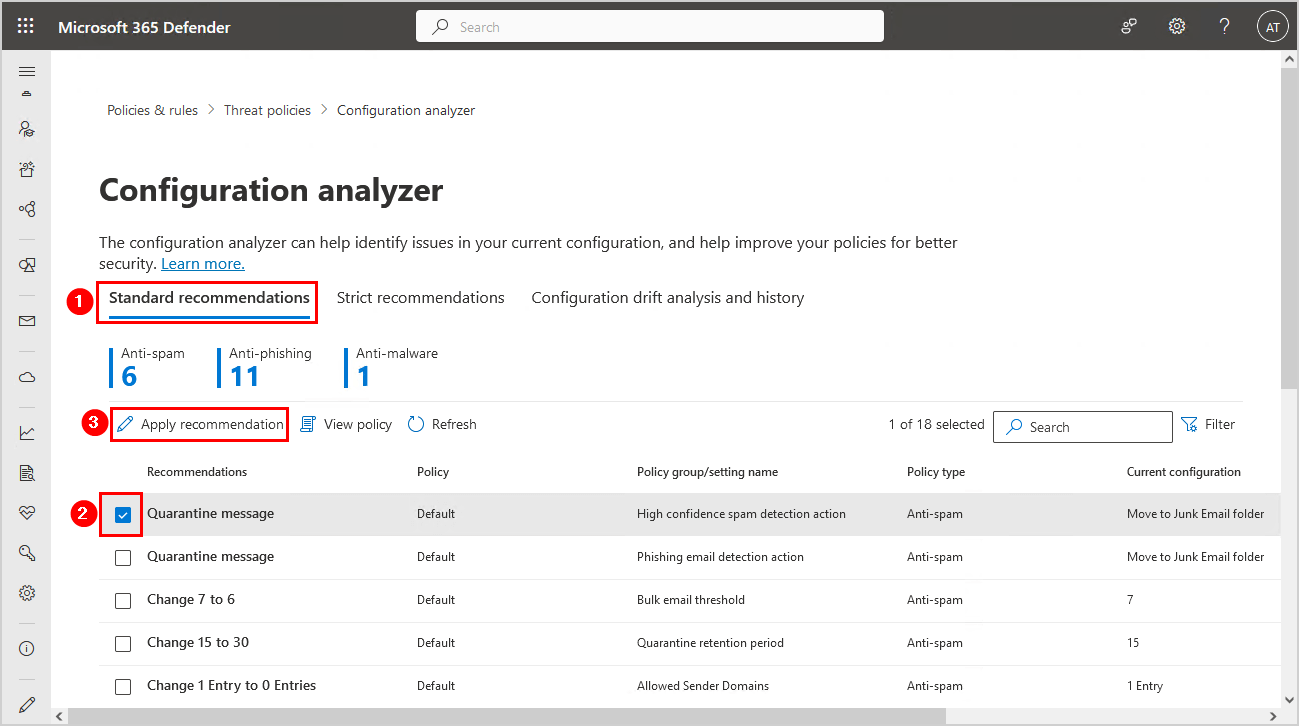1299x726 pixels.
Task: Open Configuration drift analysis and history tab
Action: click(x=667, y=298)
